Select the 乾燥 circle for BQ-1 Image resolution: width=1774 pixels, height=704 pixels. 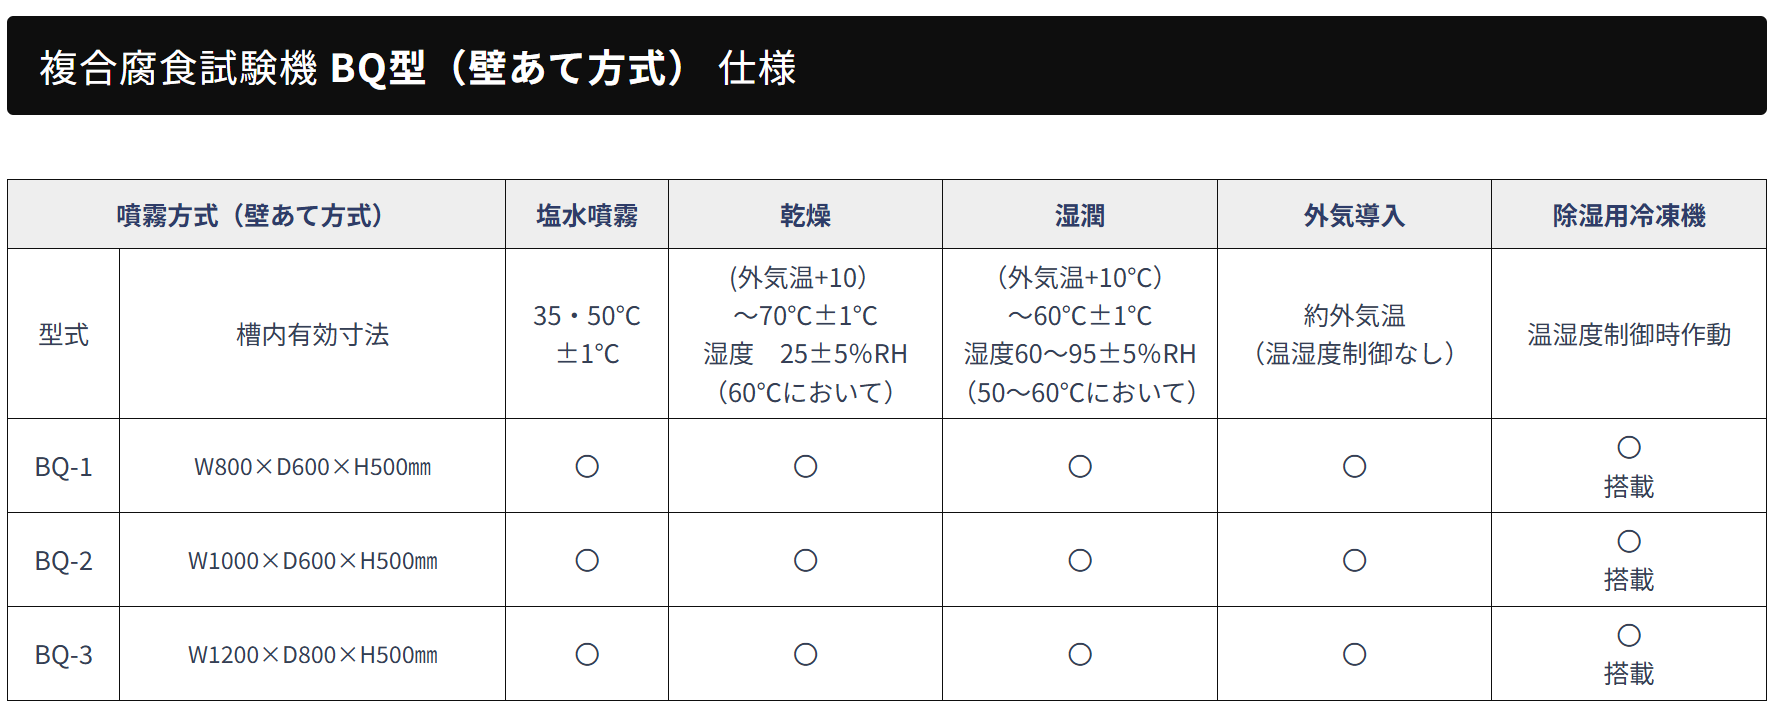pyautogui.click(x=805, y=467)
